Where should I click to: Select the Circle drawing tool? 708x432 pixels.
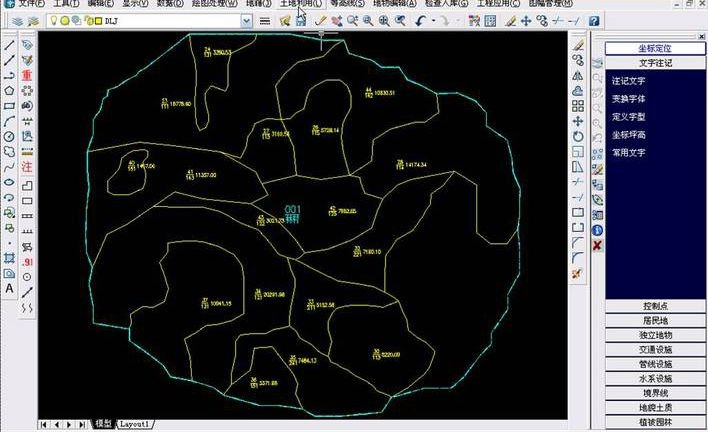click(x=9, y=136)
